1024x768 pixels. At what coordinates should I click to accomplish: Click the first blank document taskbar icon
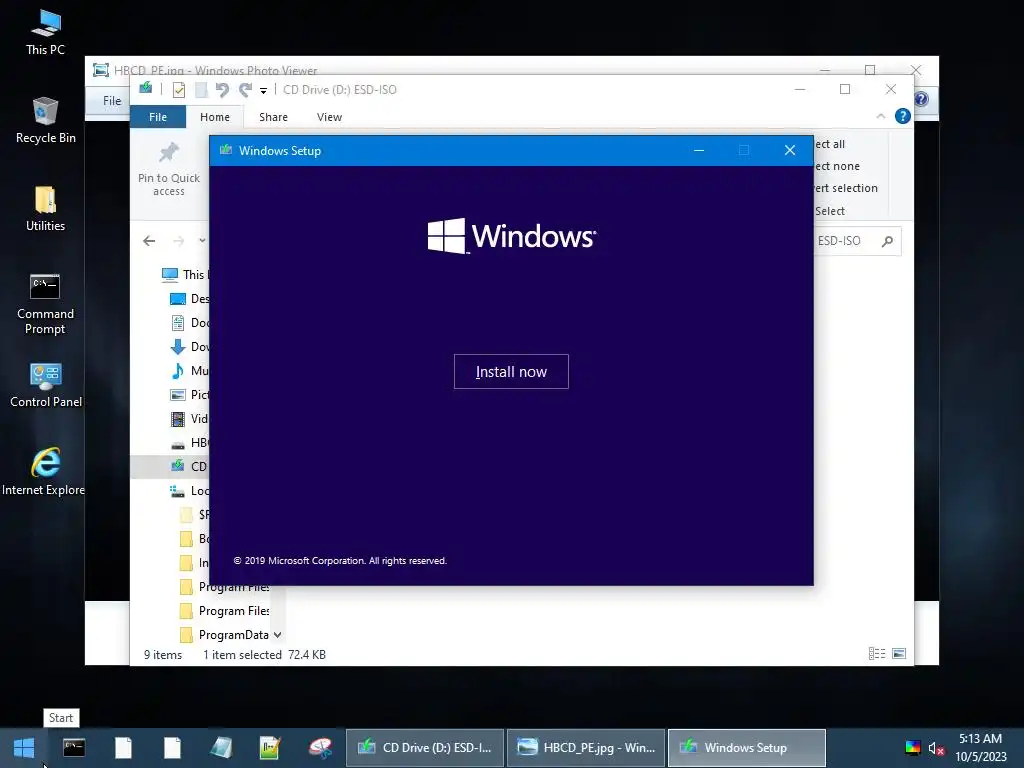click(123, 748)
